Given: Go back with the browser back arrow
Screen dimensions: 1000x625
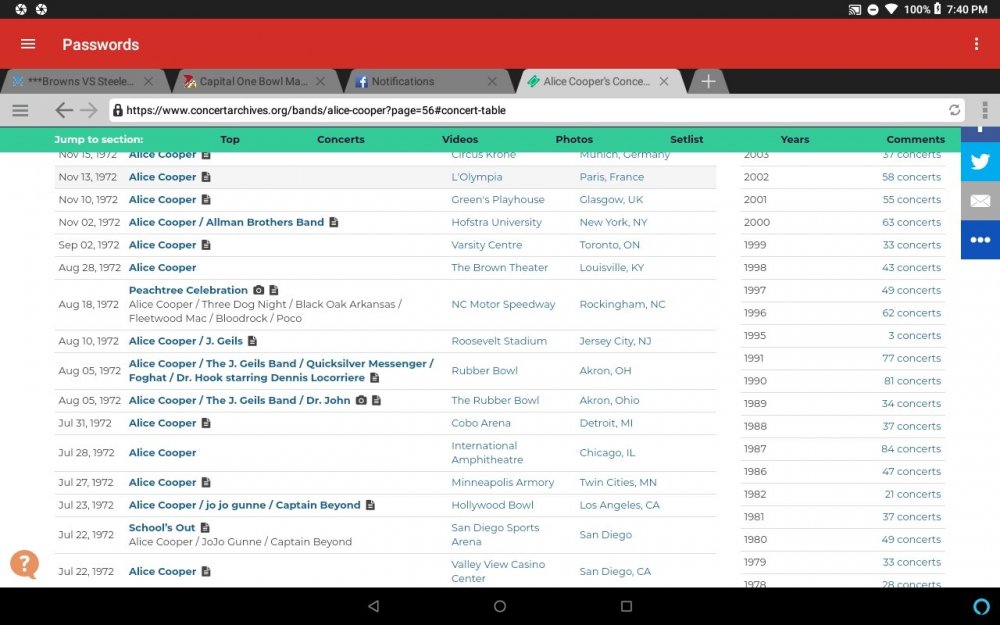Looking at the screenshot, I should [64, 110].
